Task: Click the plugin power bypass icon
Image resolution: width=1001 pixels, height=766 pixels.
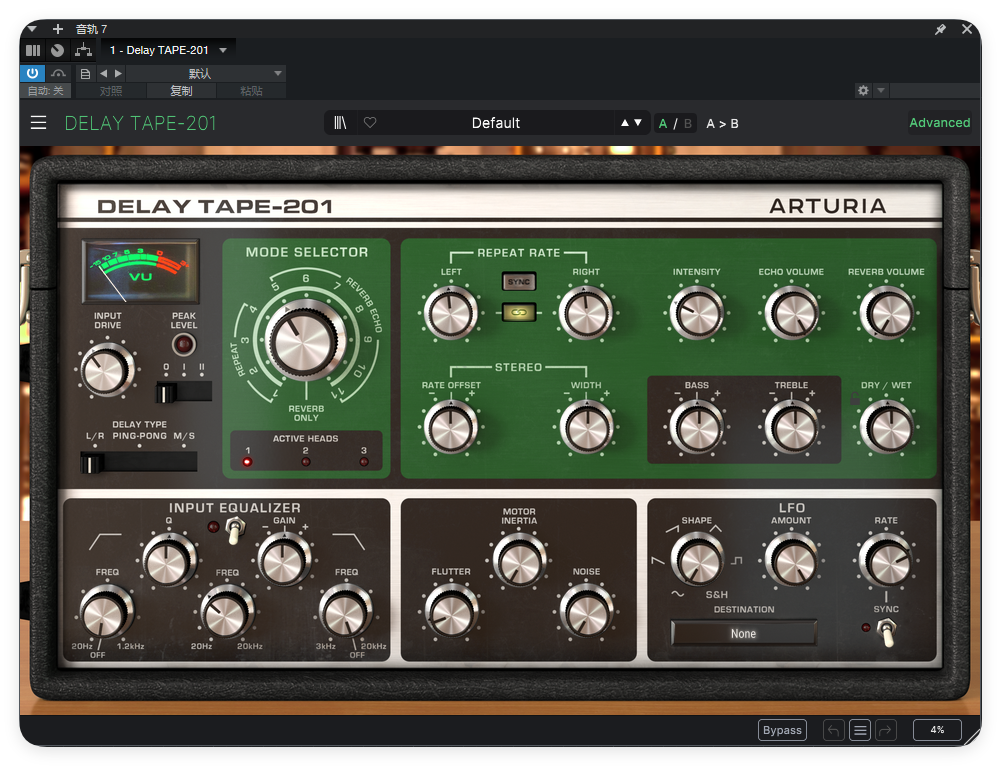Action: (32, 73)
